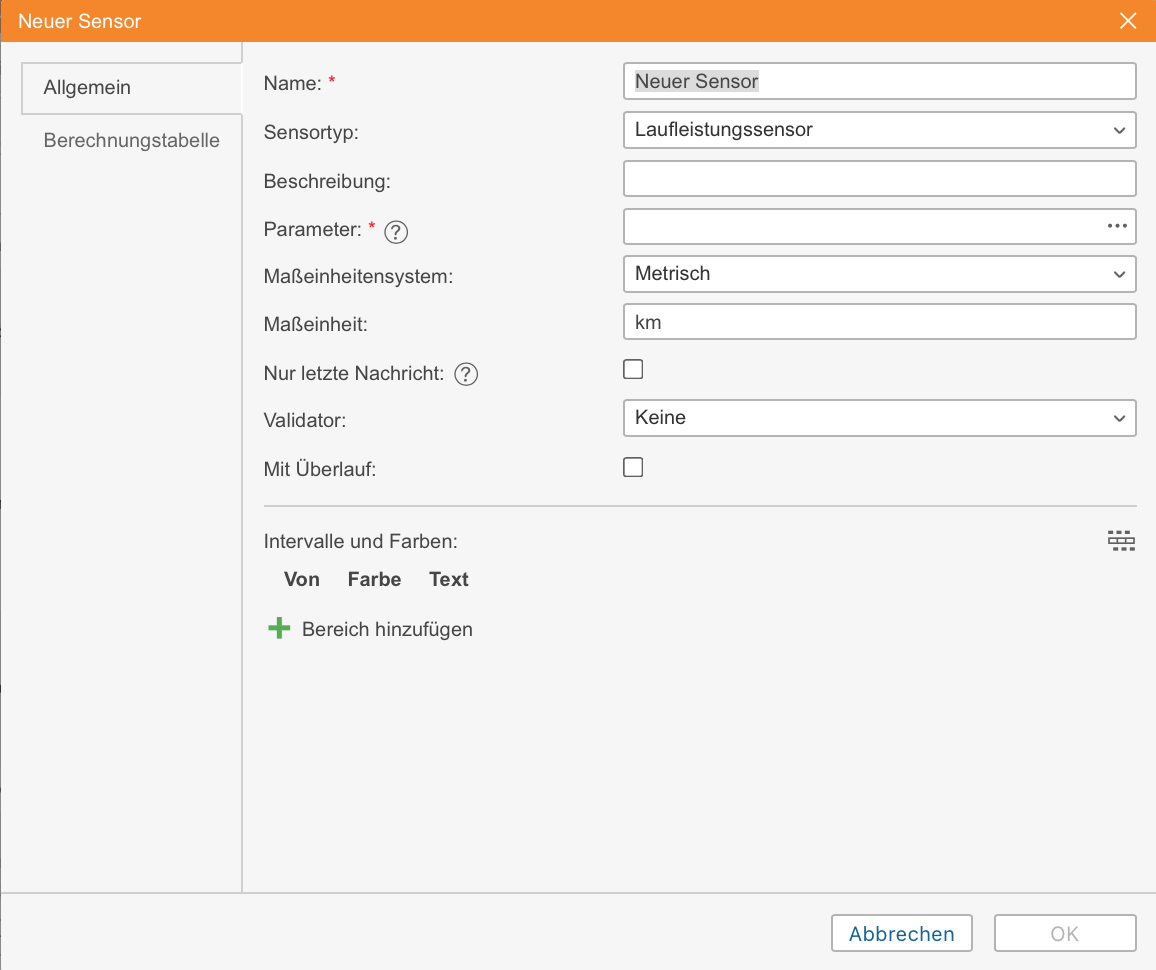Switch to the Berechnungstabelle tab
Screen dimensions: 1156x970
[131, 140]
